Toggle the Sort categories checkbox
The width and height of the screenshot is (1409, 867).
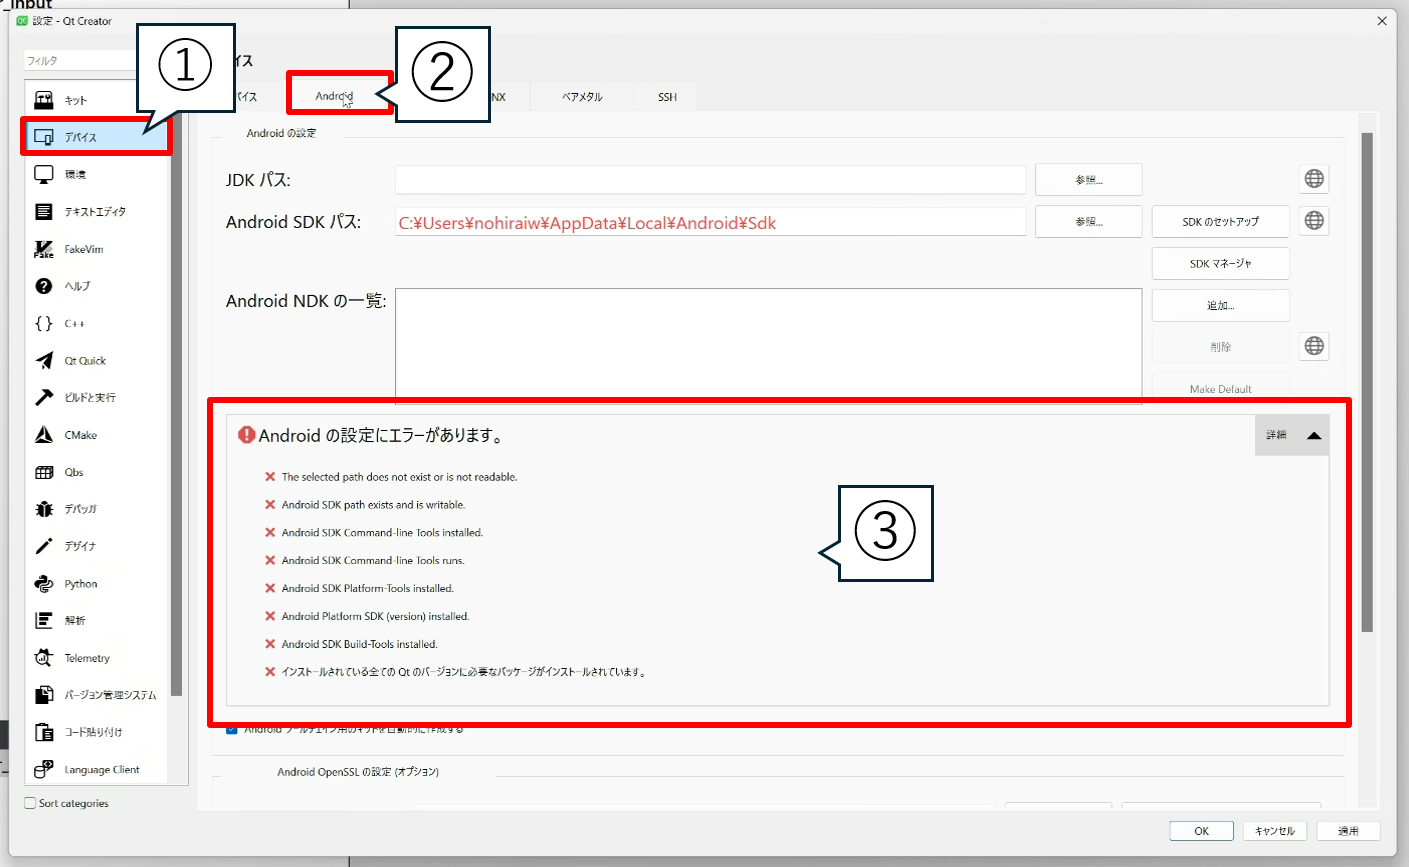click(x=30, y=803)
